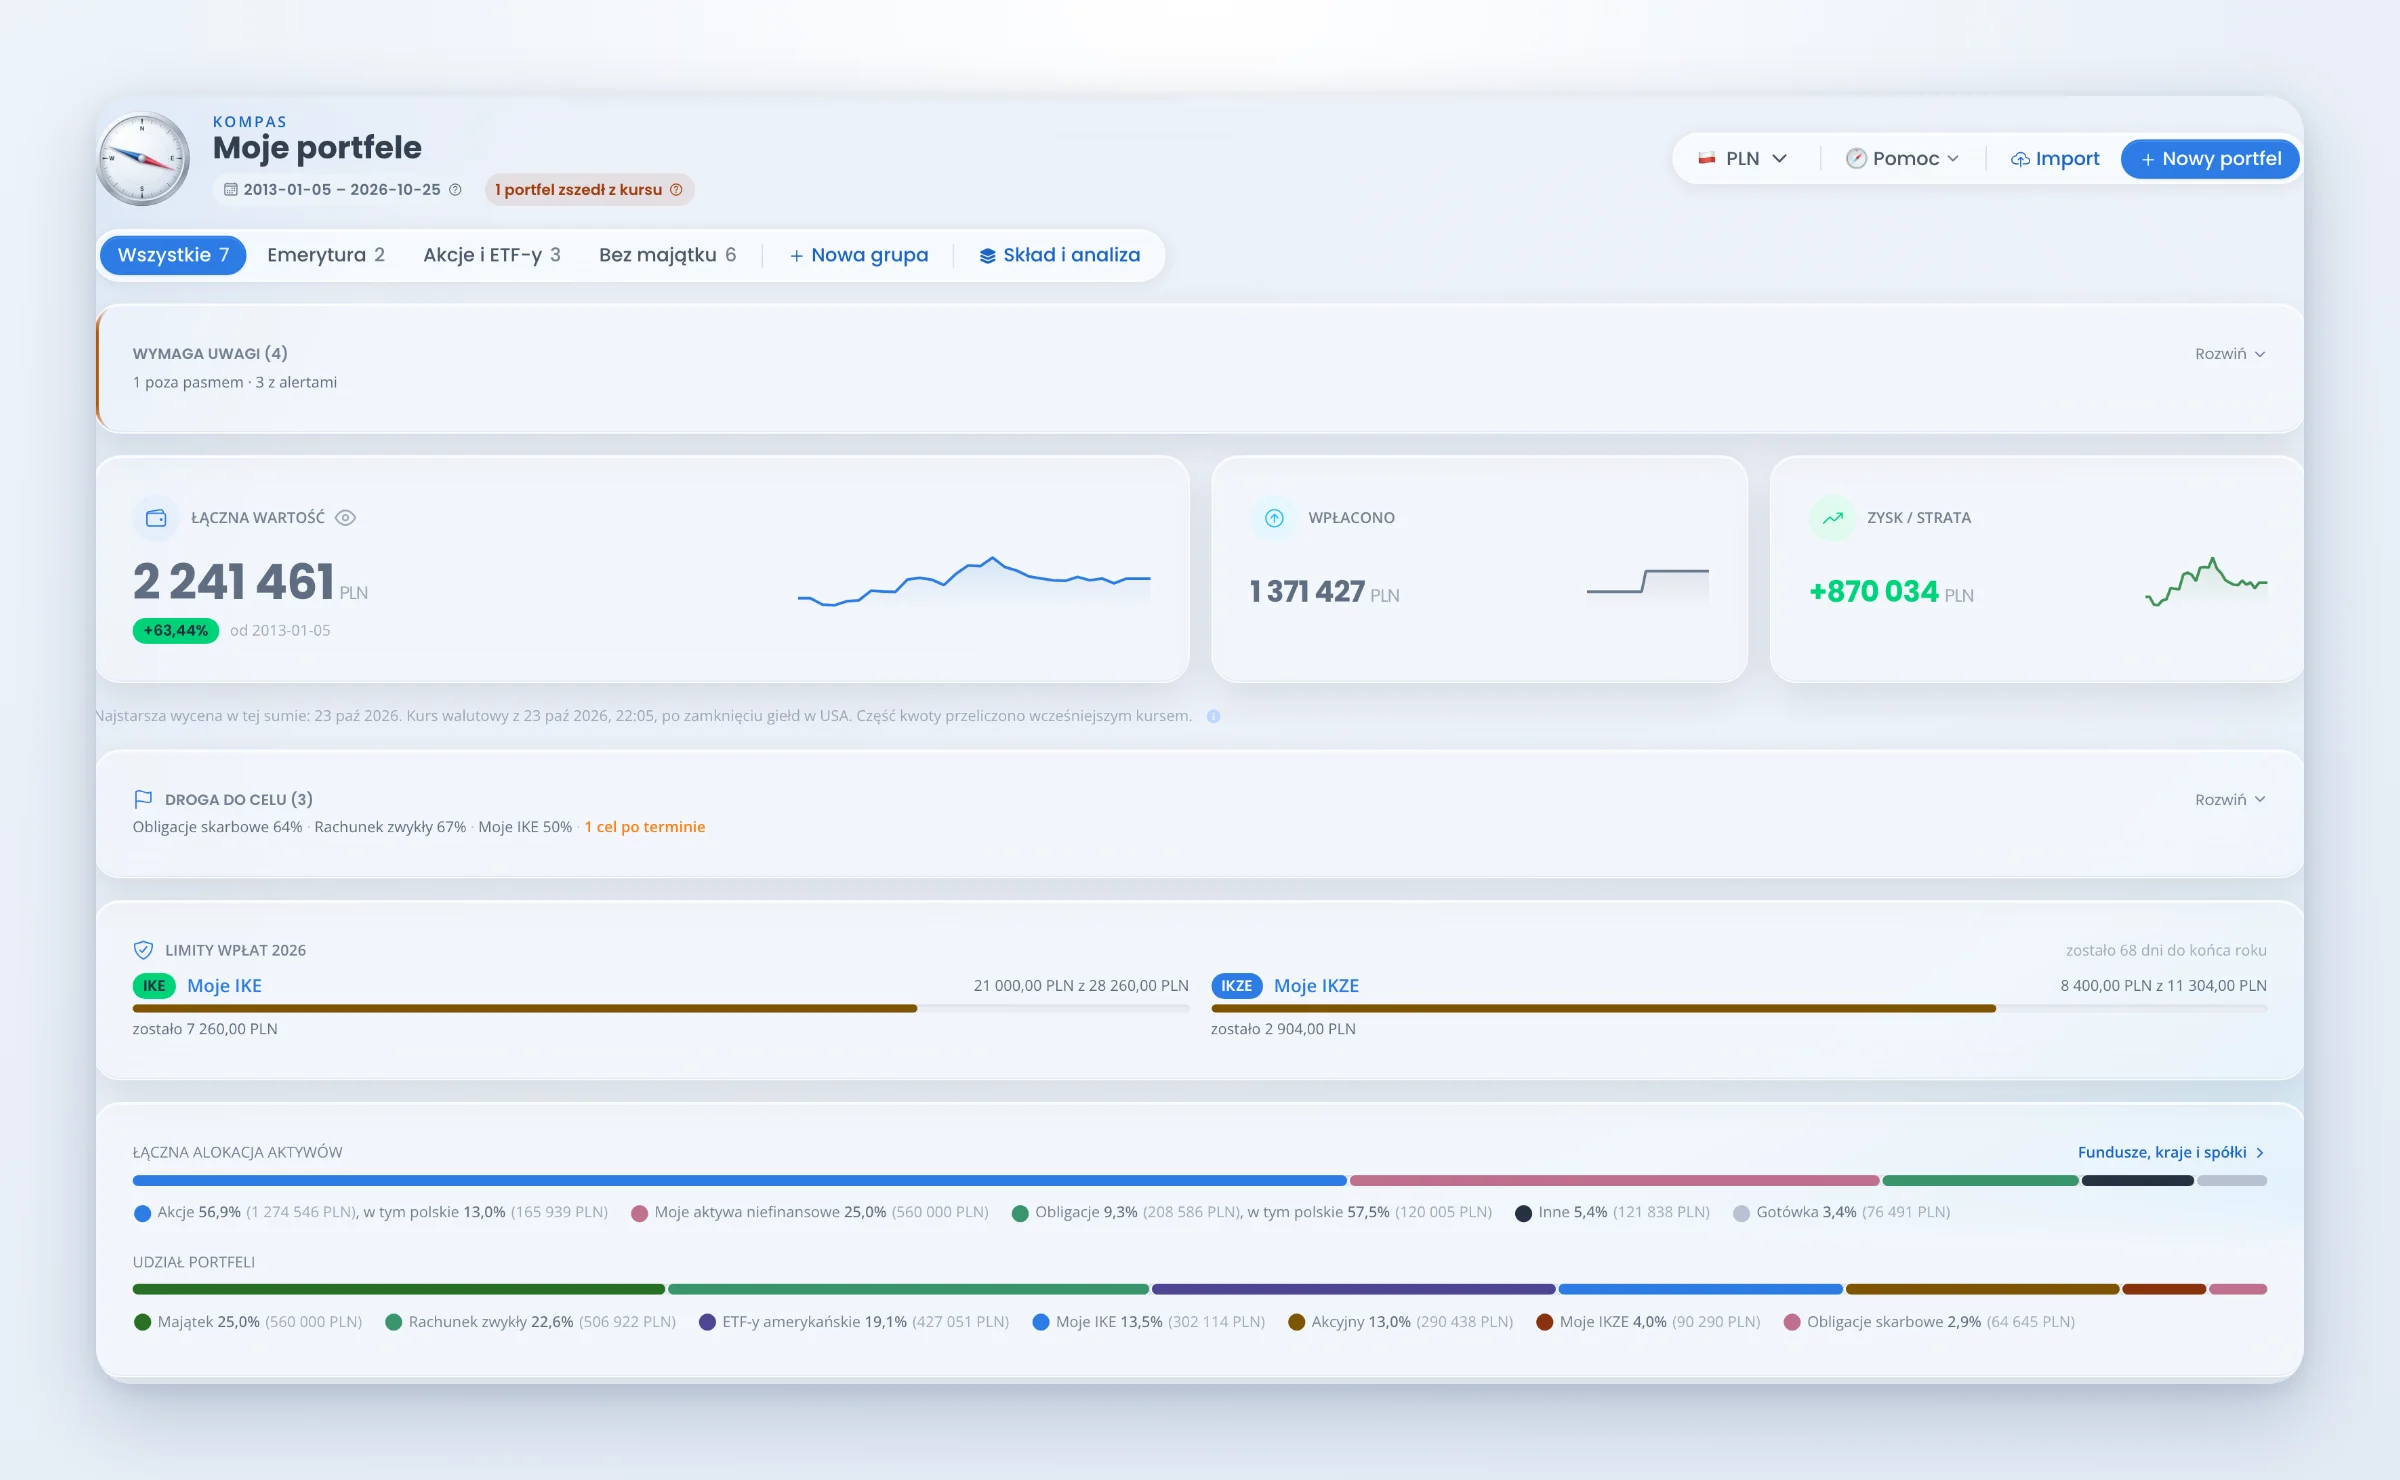Open the PLN currency dropdown

coord(1742,159)
